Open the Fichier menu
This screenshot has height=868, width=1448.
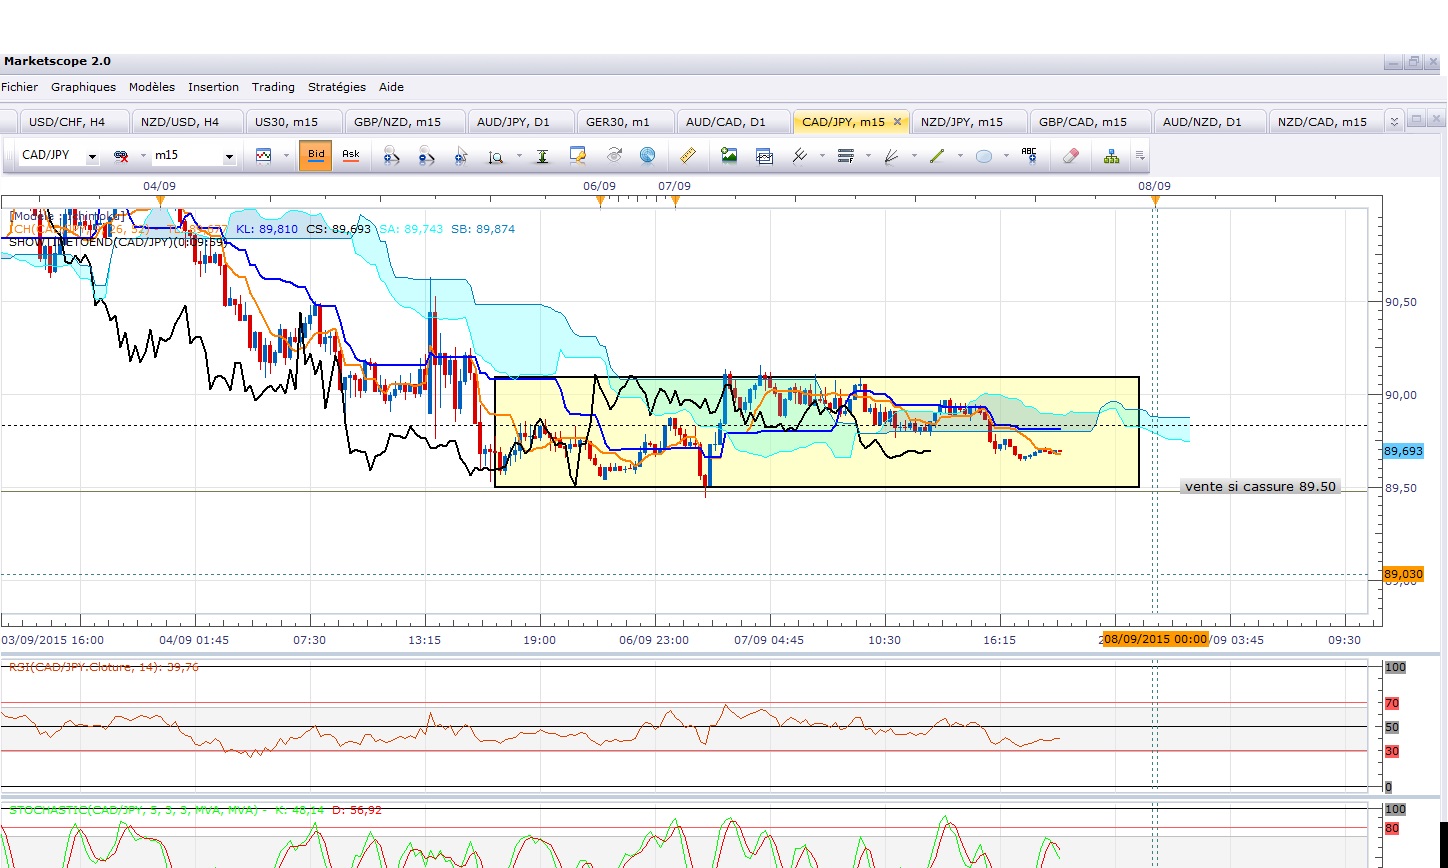(20, 87)
